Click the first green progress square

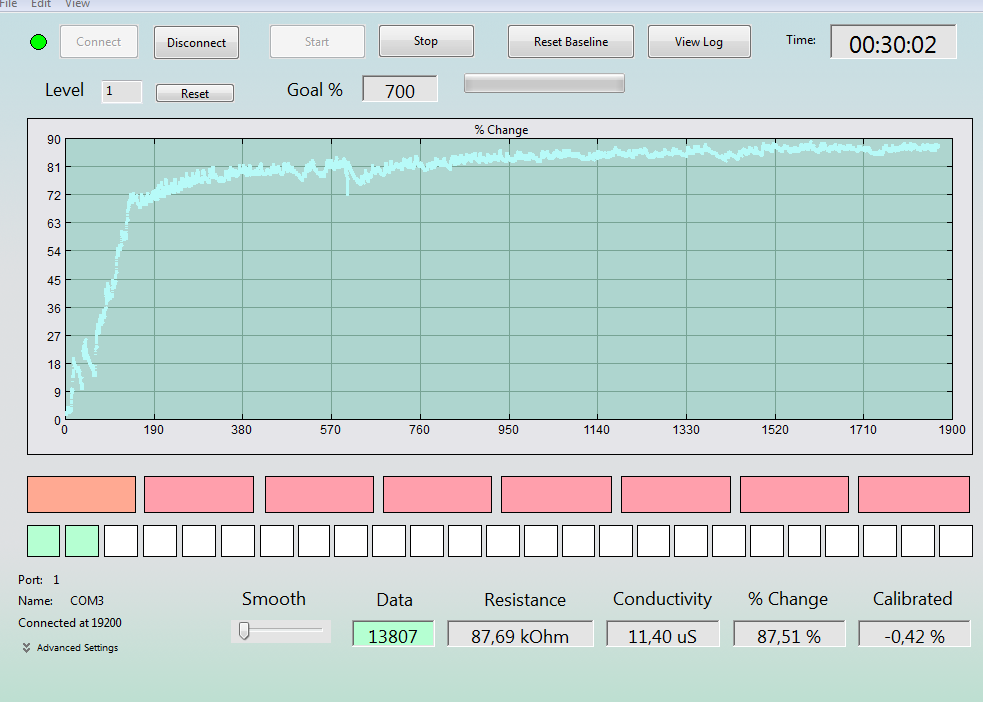click(43, 541)
